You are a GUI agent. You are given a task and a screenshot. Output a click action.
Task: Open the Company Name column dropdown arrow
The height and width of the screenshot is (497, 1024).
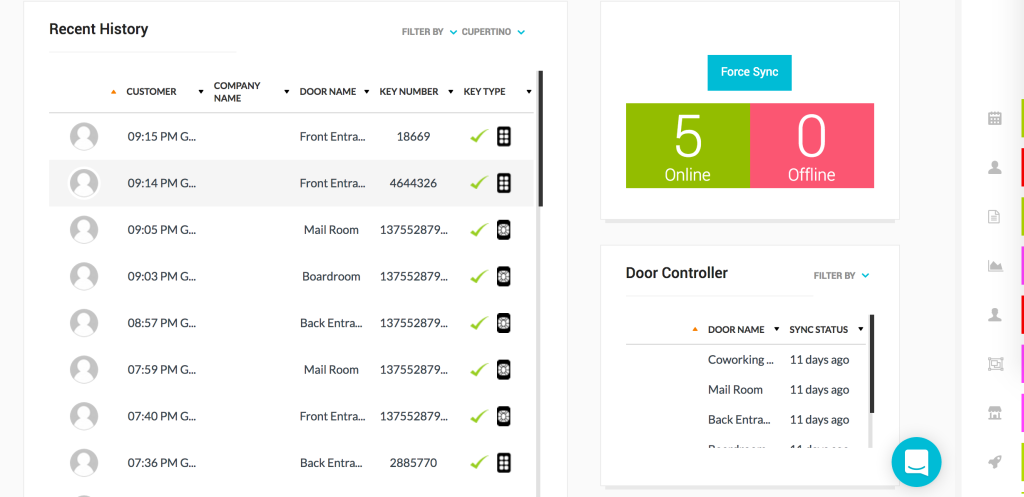click(286, 92)
